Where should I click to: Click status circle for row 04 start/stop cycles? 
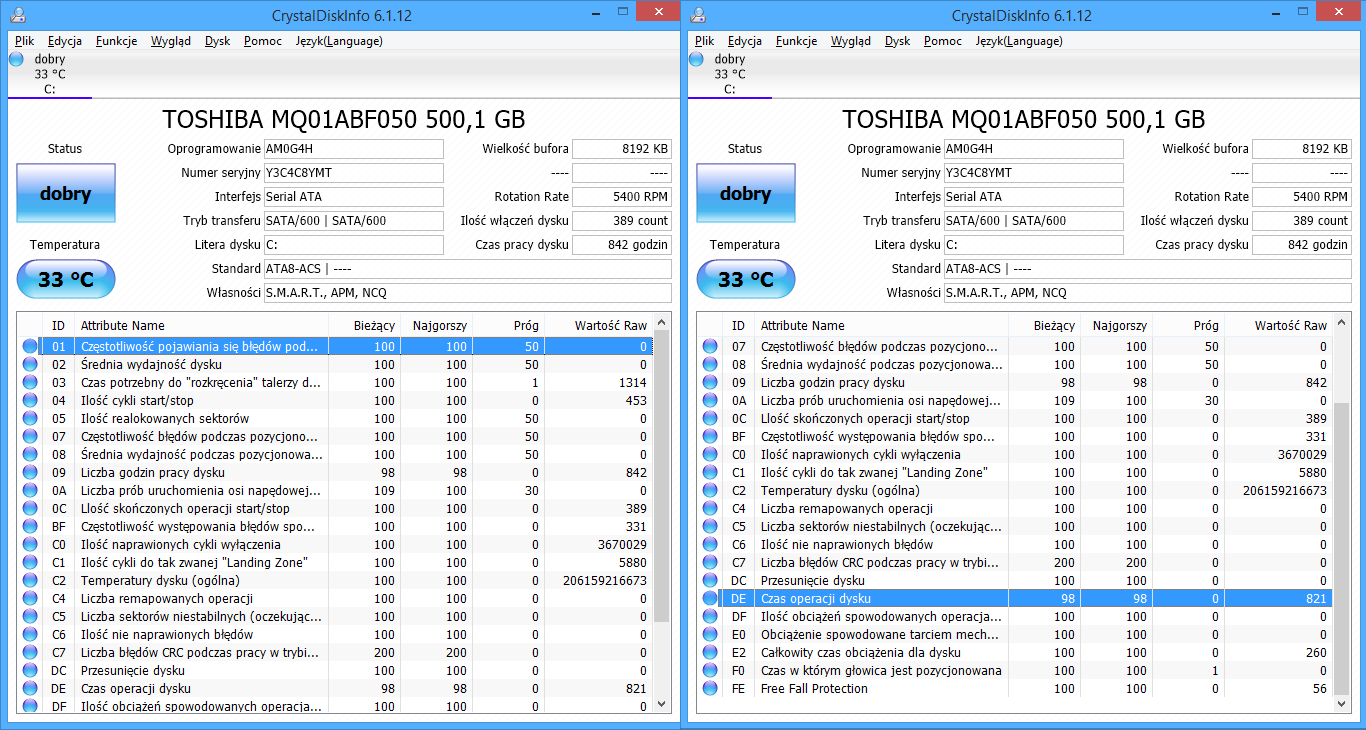tap(31, 401)
